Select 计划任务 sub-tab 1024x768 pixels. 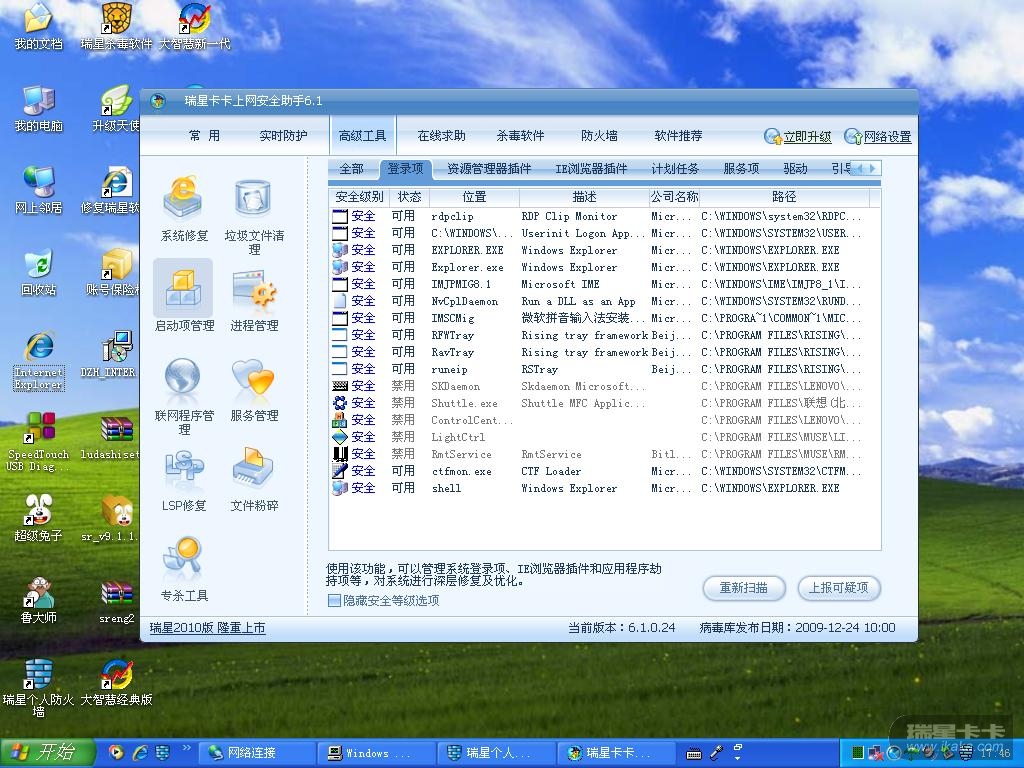[x=675, y=168]
